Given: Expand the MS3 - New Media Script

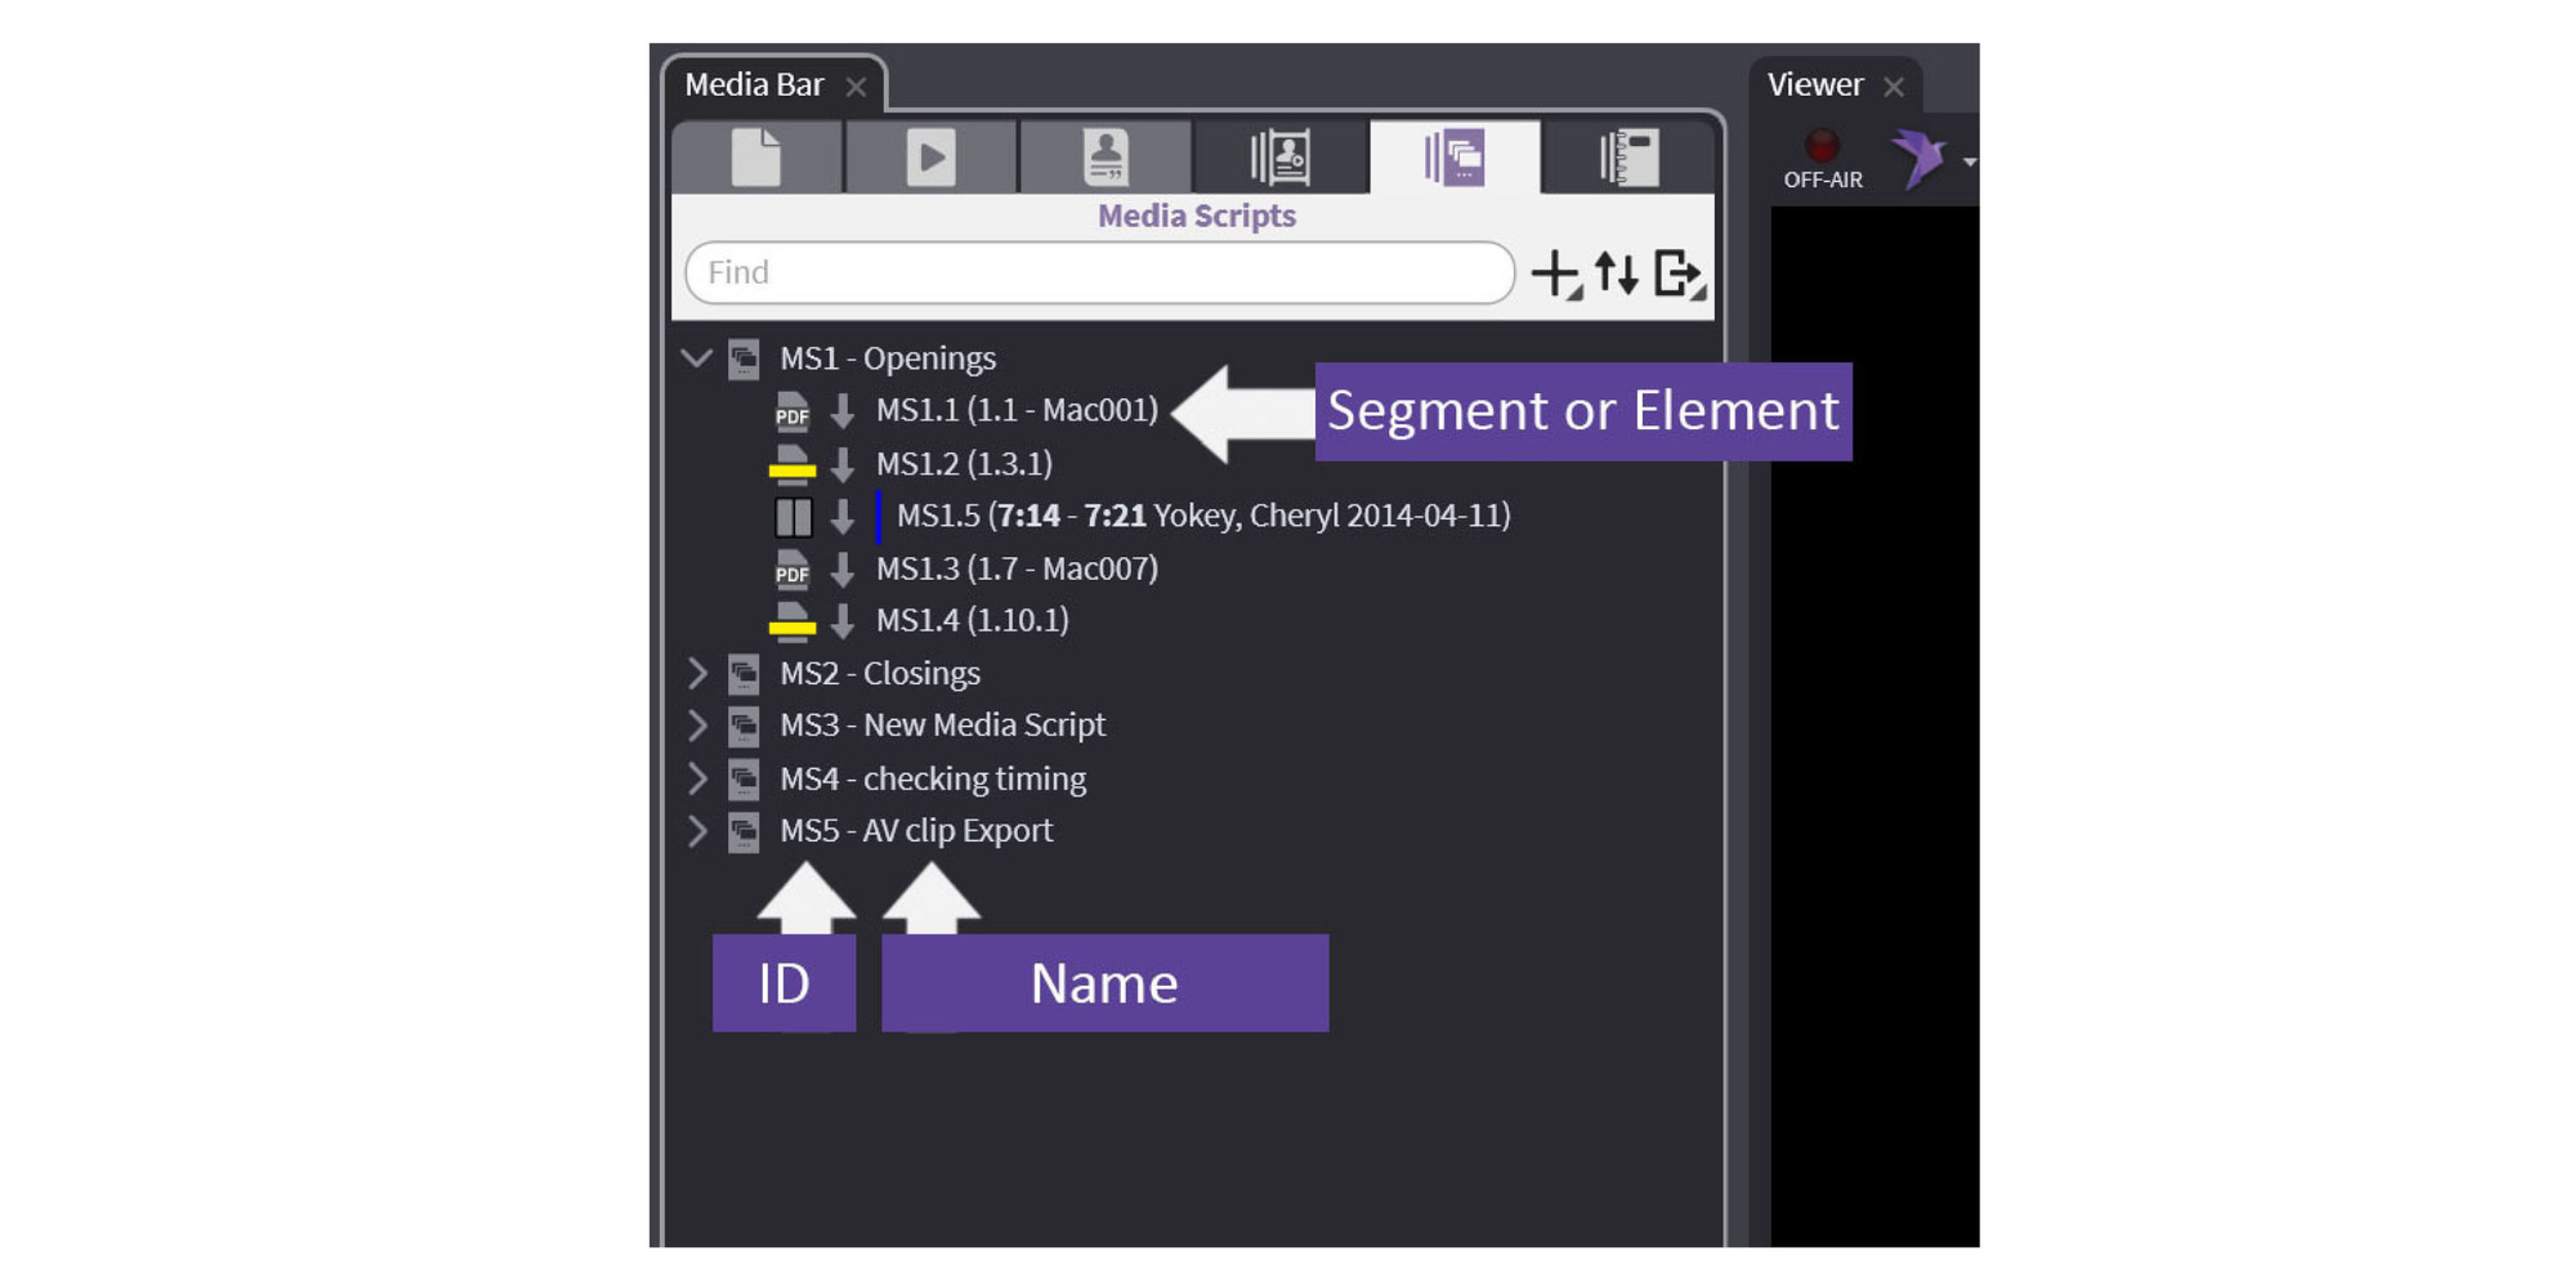Looking at the screenshot, I should click(697, 725).
